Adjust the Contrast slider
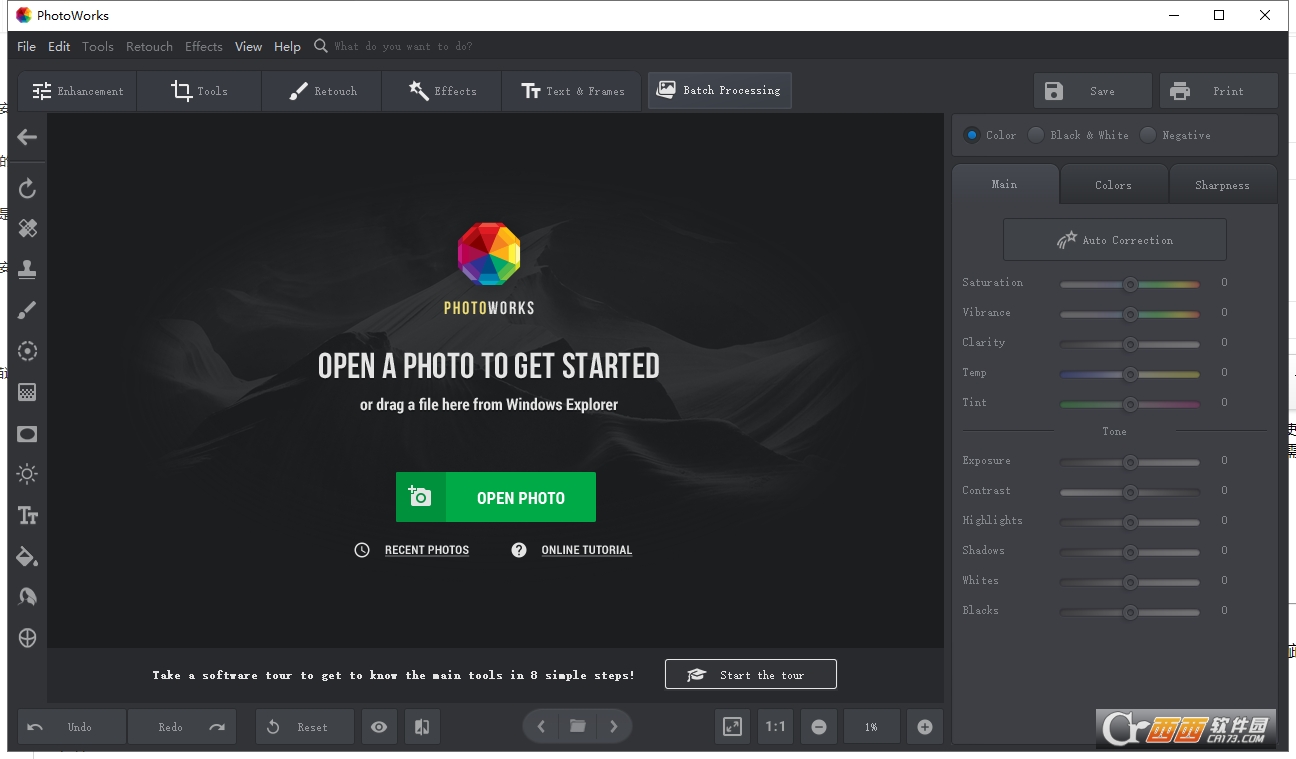This screenshot has width=1296, height=759. [1130, 492]
